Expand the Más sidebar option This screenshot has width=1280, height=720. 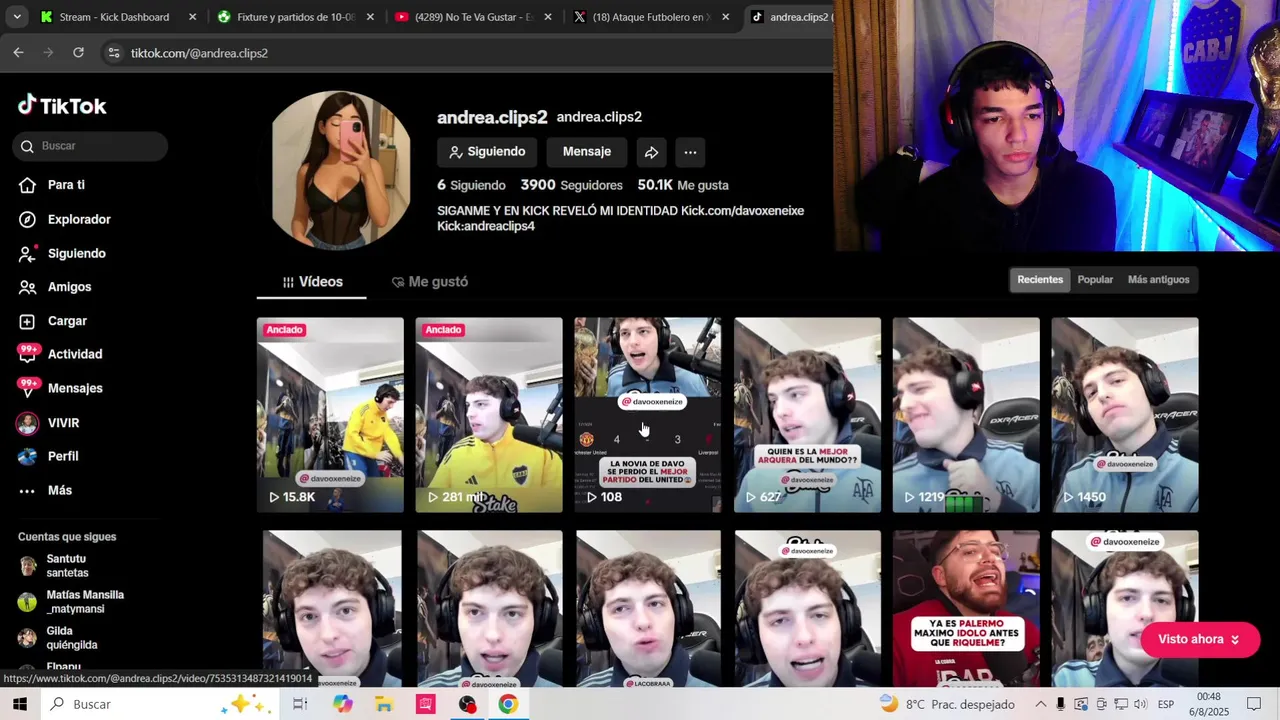coord(45,490)
